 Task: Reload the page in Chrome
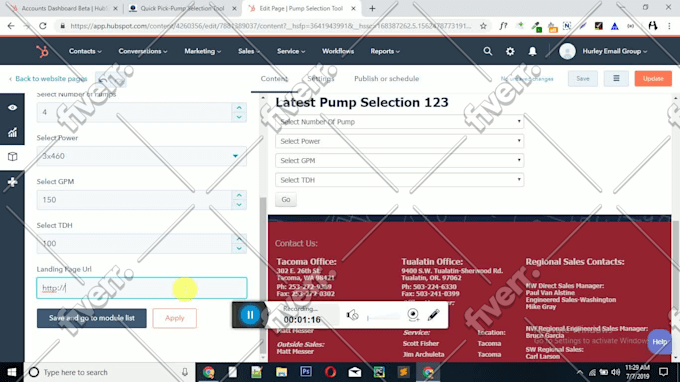(x=42, y=26)
